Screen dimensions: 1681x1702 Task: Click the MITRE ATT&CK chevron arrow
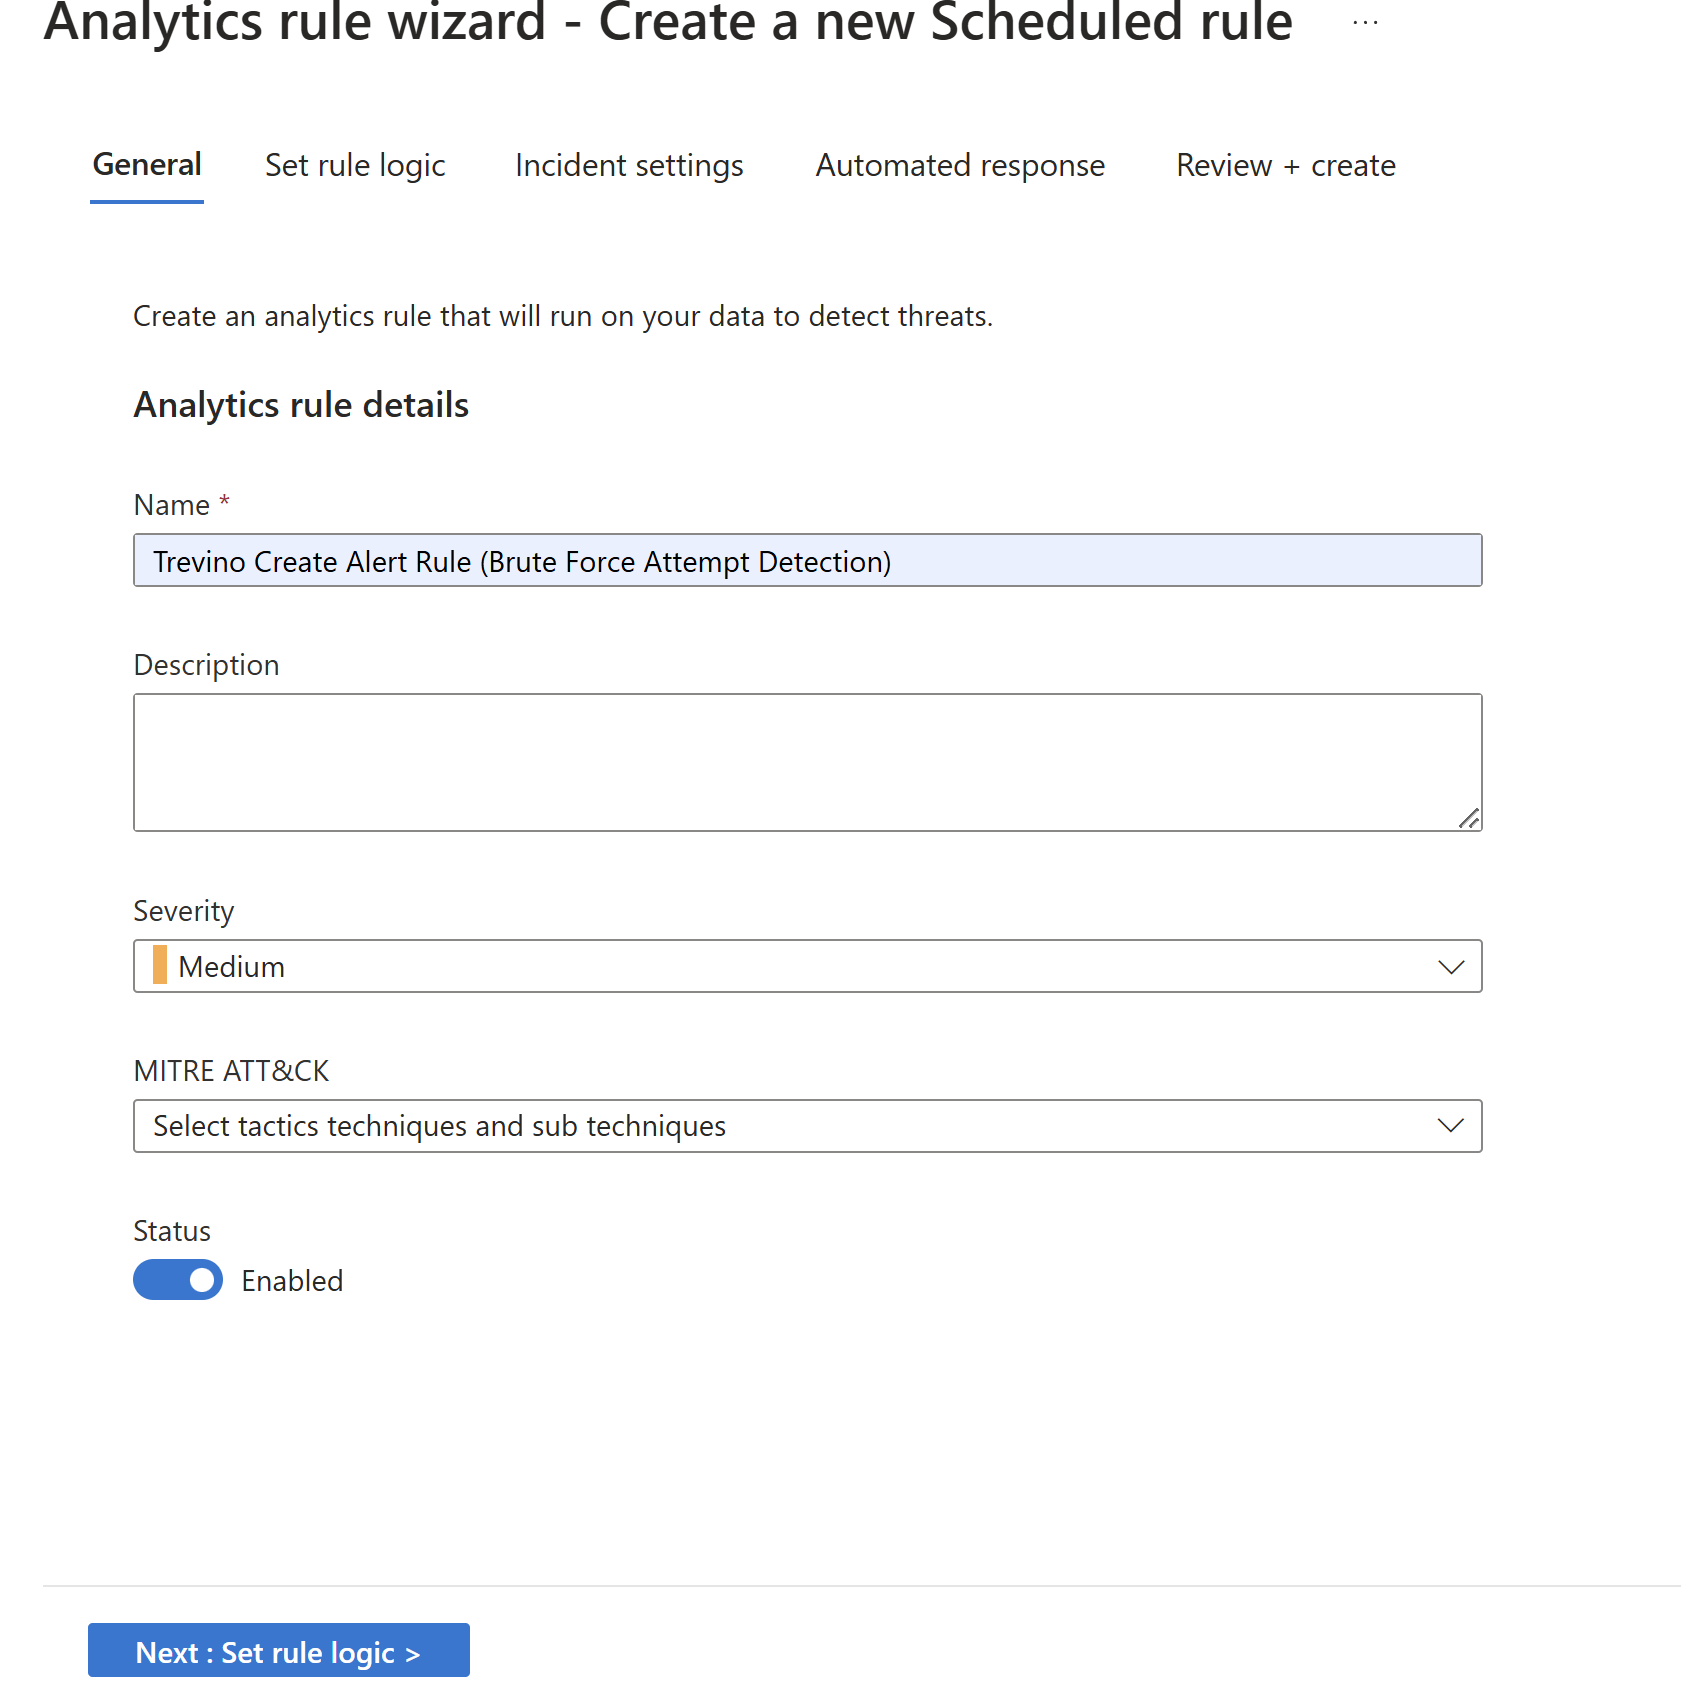(1450, 1126)
